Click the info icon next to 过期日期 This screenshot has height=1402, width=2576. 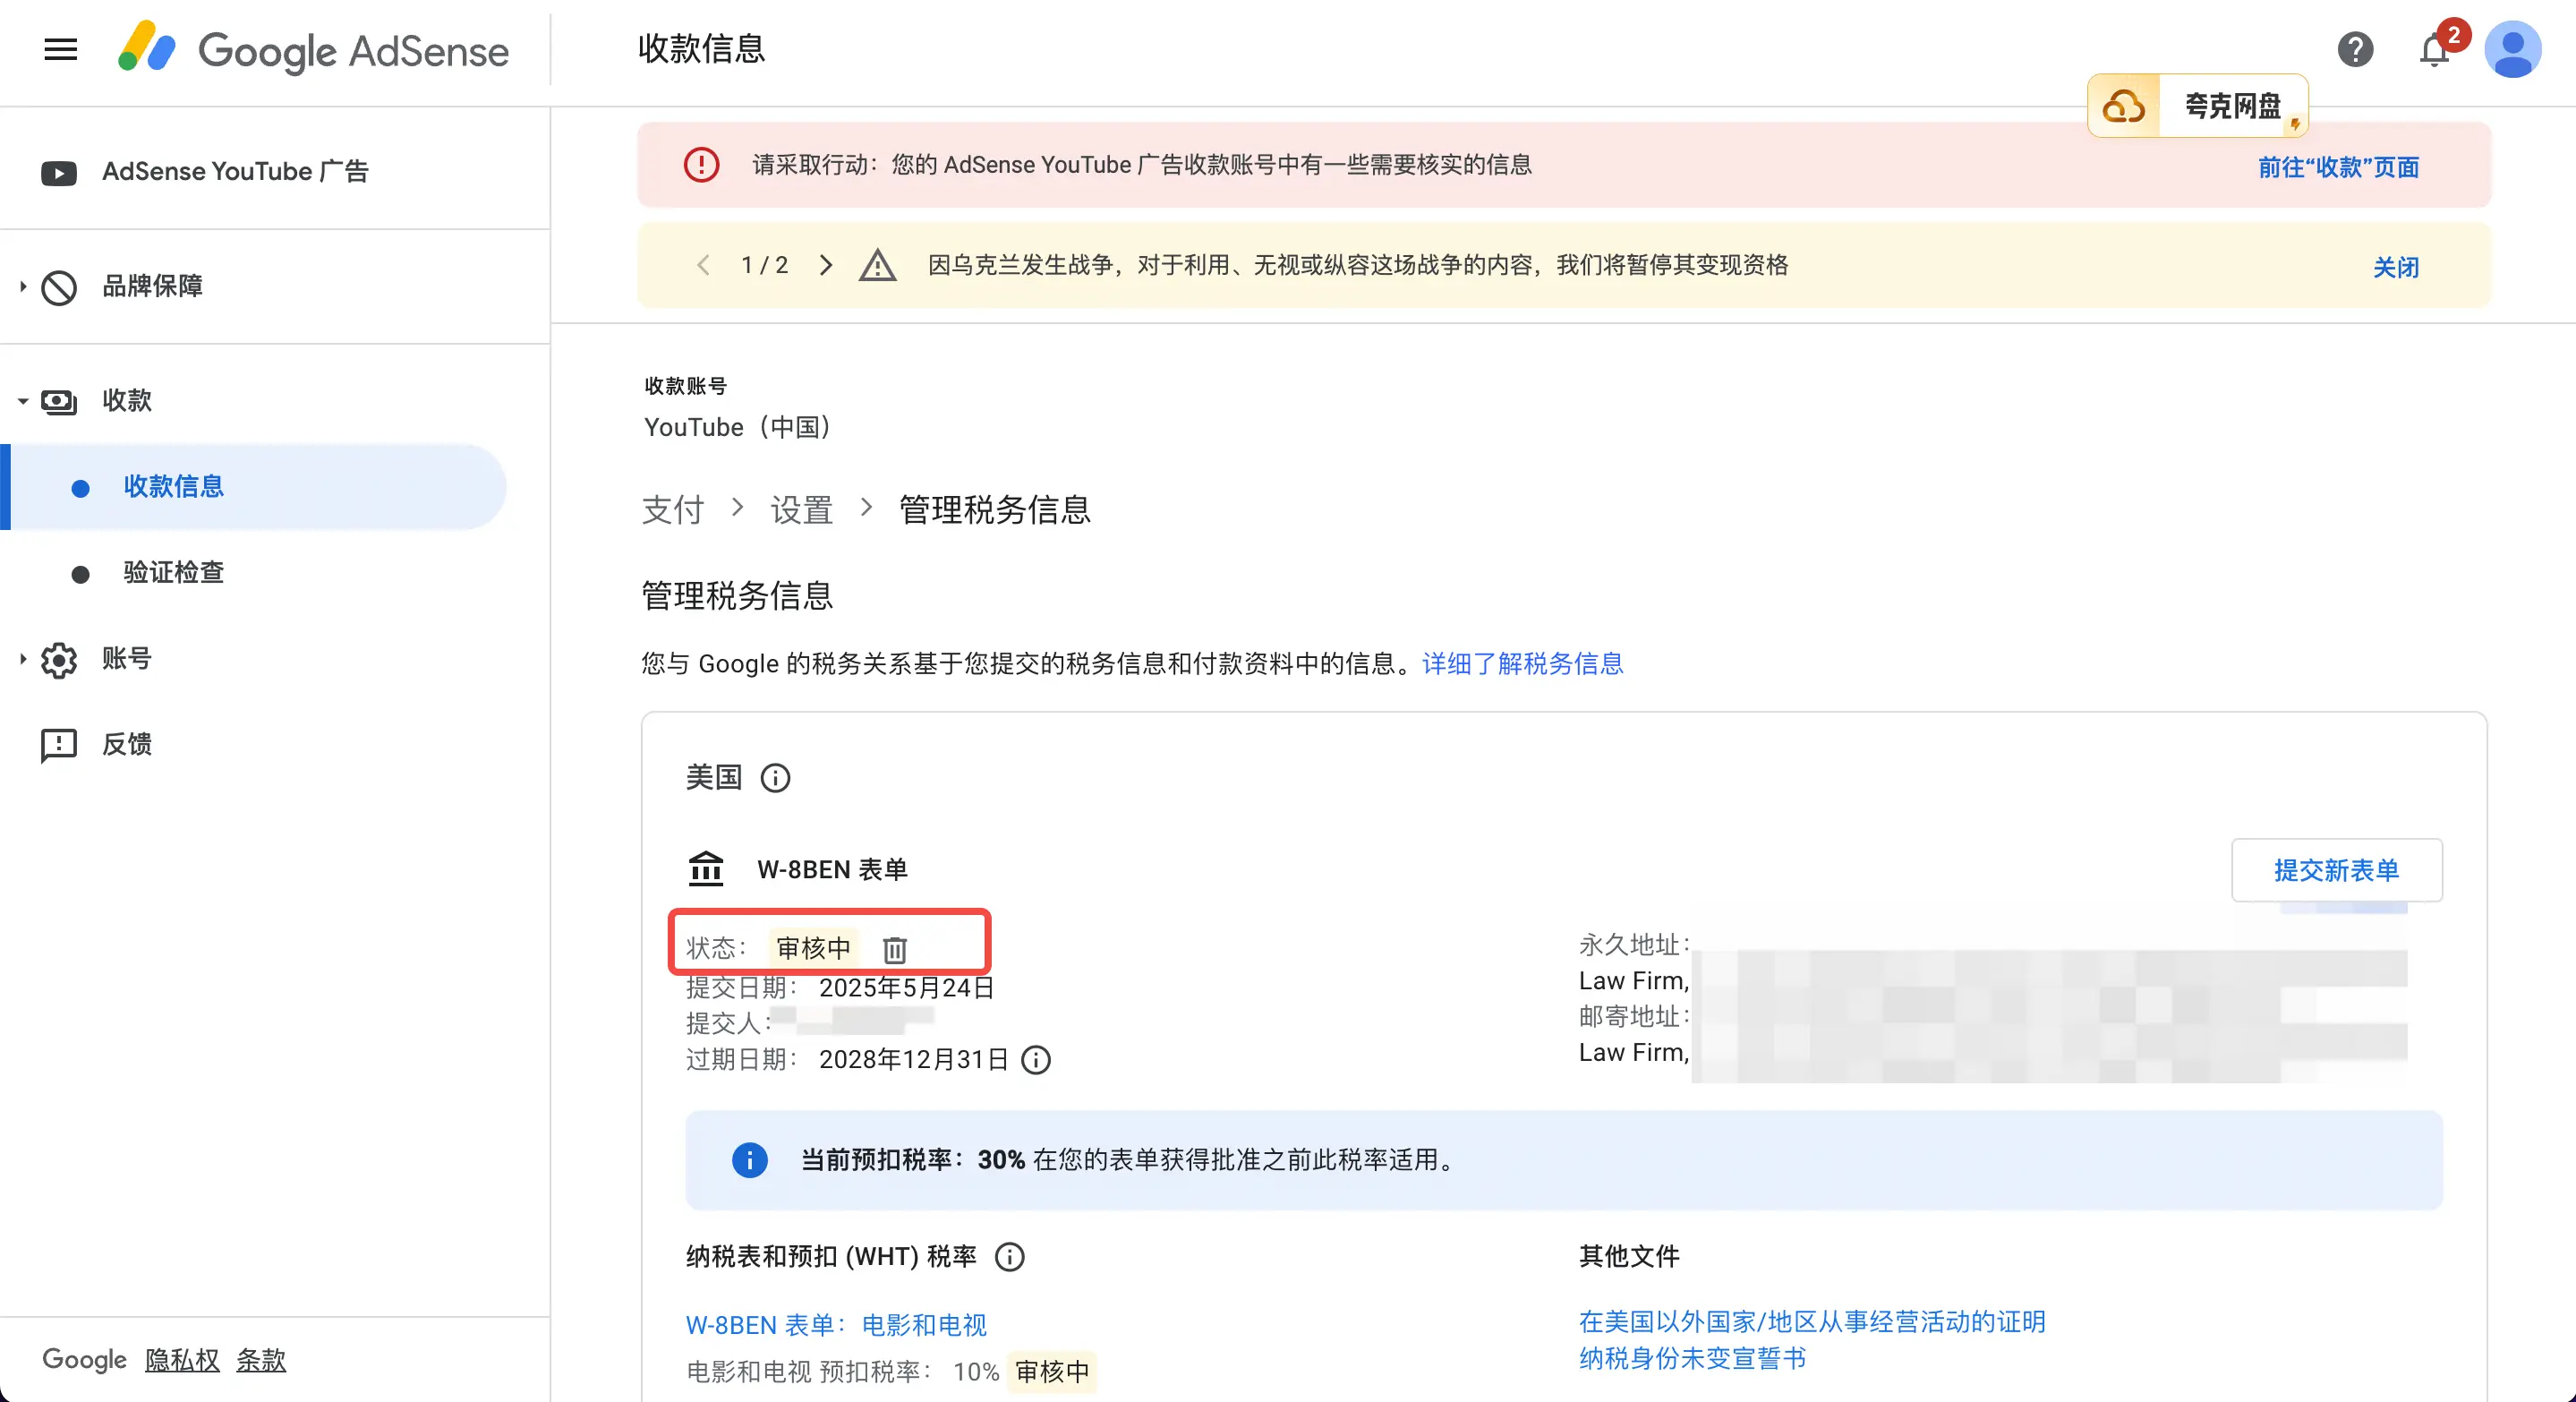click(1036, 1060)
